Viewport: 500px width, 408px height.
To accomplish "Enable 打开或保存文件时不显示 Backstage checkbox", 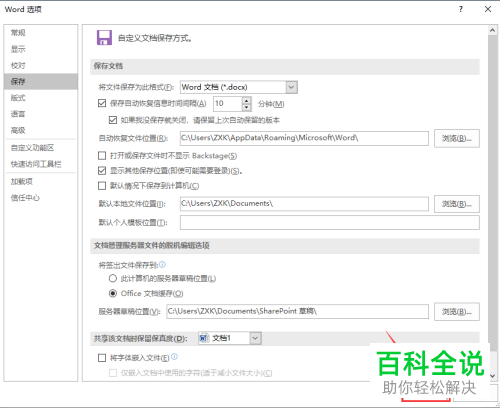I will click(102, 155).
